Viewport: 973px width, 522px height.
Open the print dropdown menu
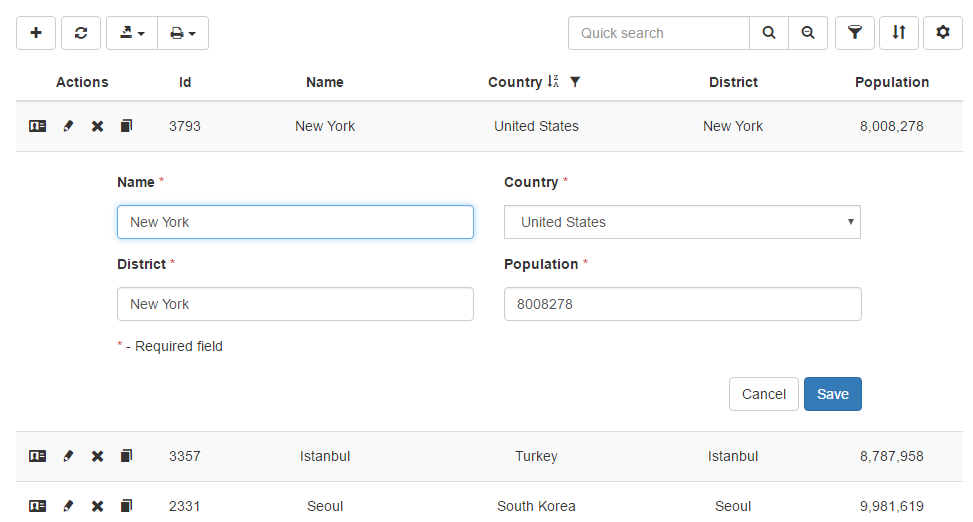pos(182,33)
